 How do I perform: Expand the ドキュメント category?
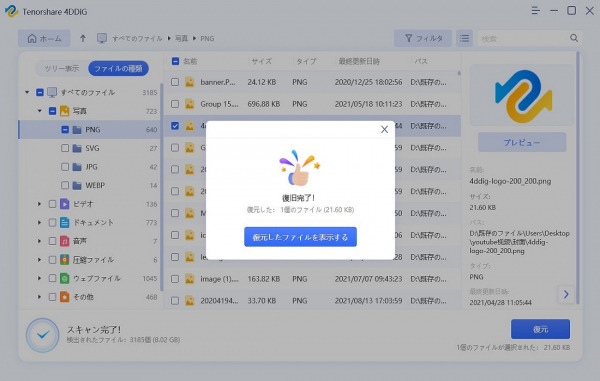click(39, 222)
